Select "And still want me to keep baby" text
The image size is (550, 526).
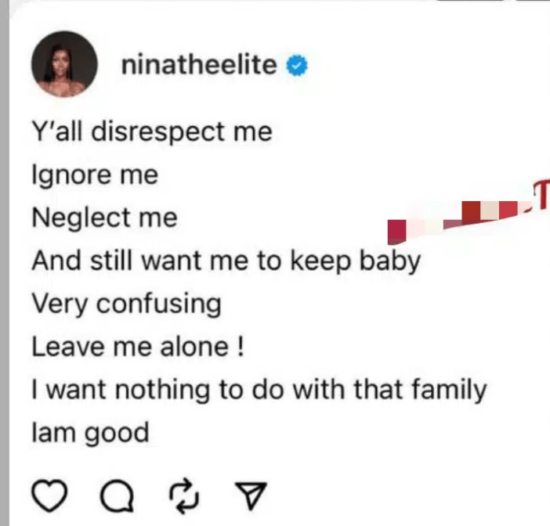(x=226, y=261)
